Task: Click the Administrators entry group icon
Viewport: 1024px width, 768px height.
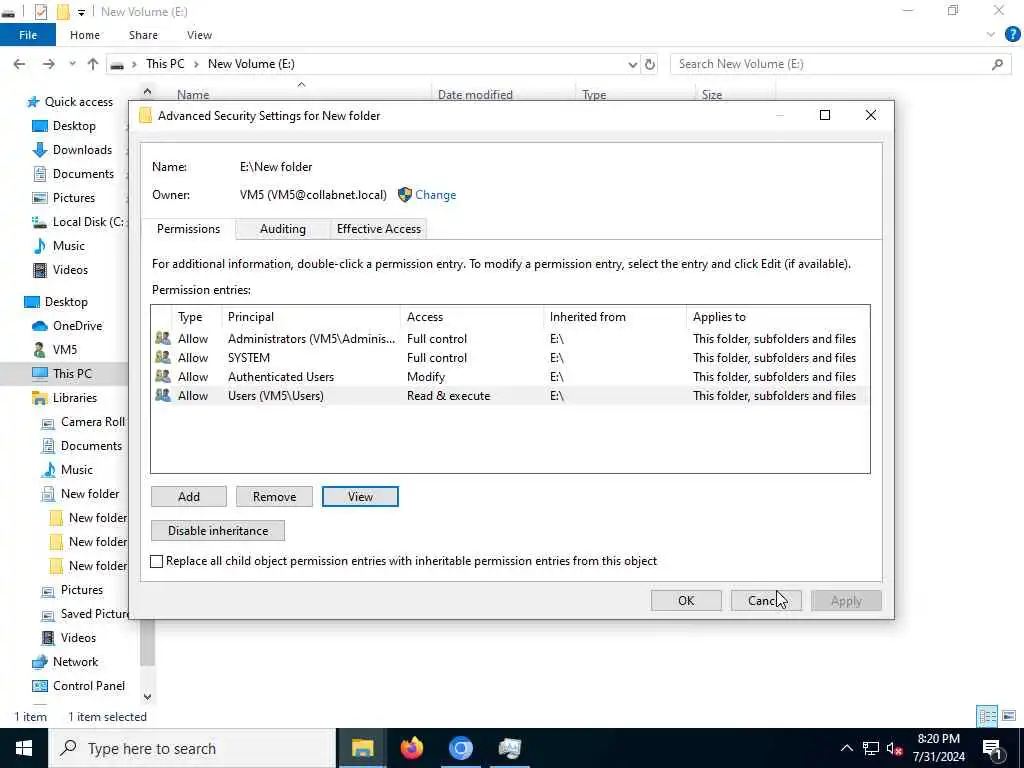Action: pyautogui.click(x=163, y=338)
